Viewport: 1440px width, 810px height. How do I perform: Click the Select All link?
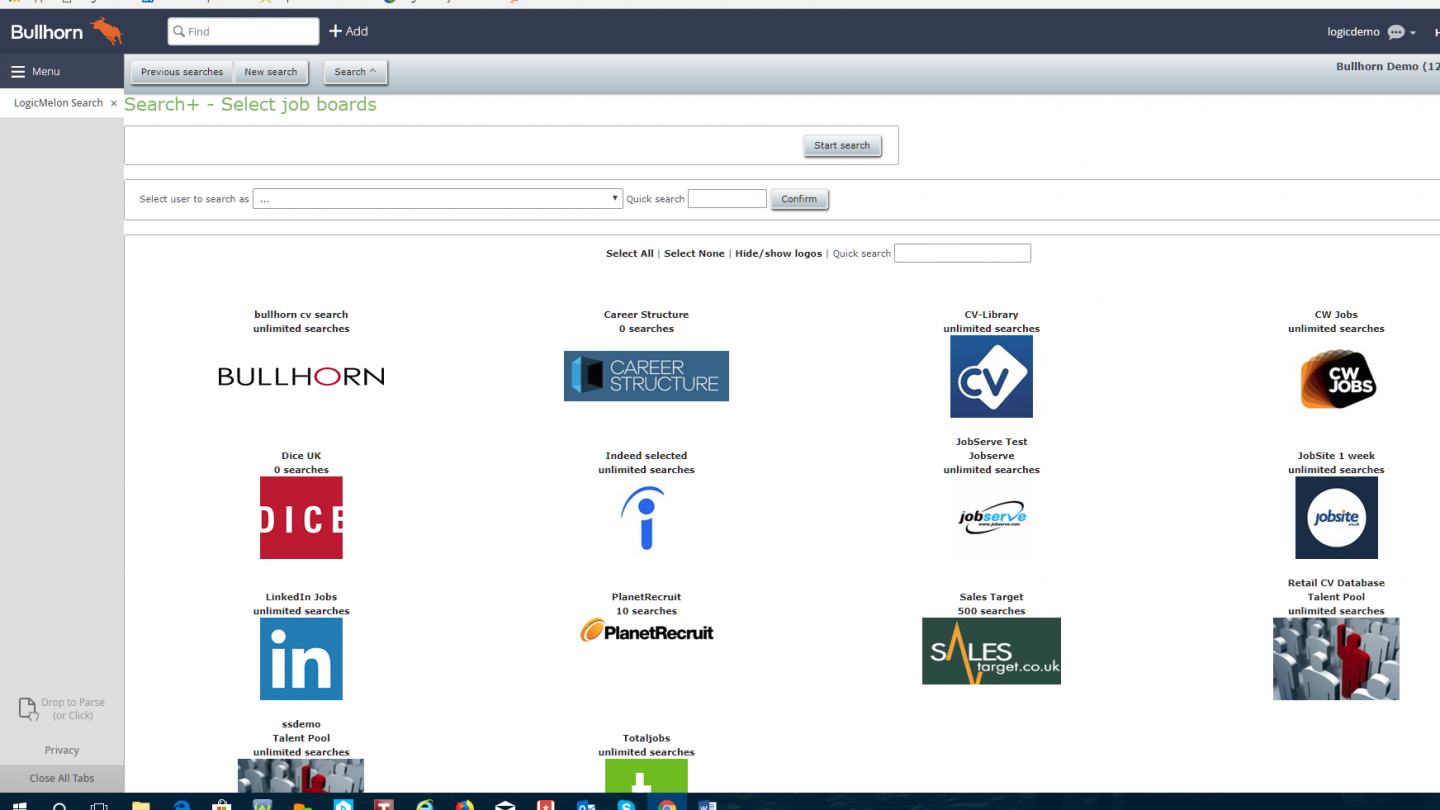[x=629, y=254]
